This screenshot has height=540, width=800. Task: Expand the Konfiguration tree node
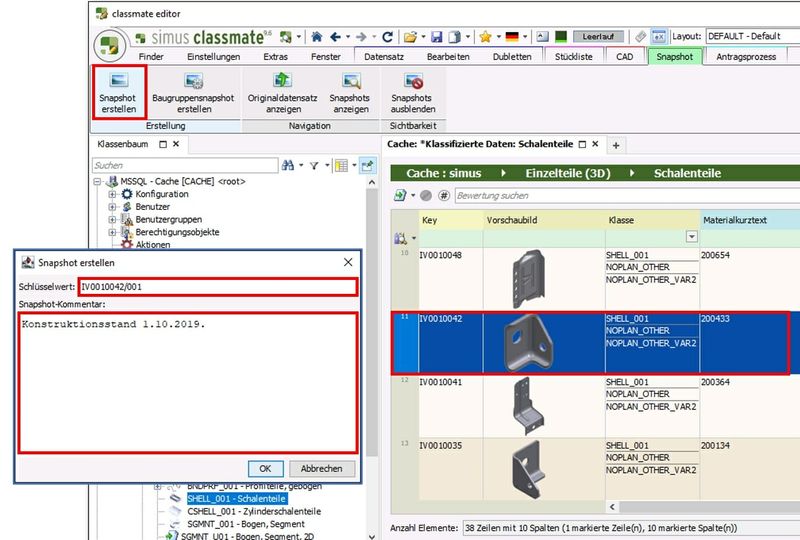click(x=112, y=194)
